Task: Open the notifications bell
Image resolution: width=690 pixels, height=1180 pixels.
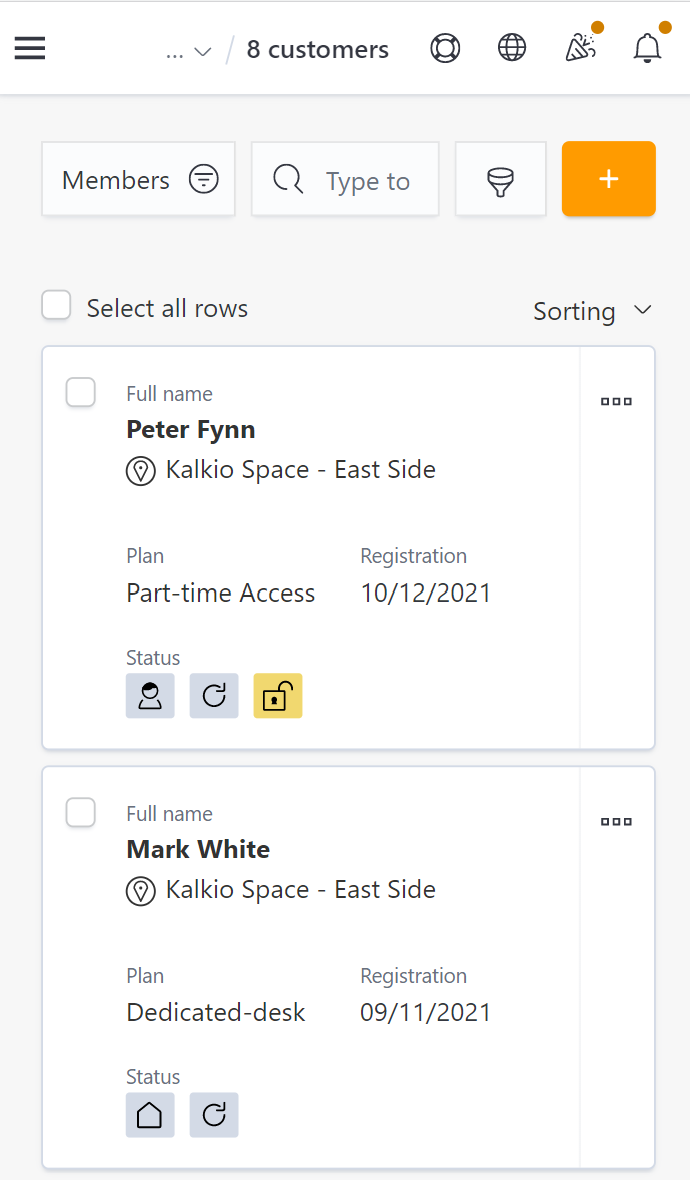Action: 648,48
